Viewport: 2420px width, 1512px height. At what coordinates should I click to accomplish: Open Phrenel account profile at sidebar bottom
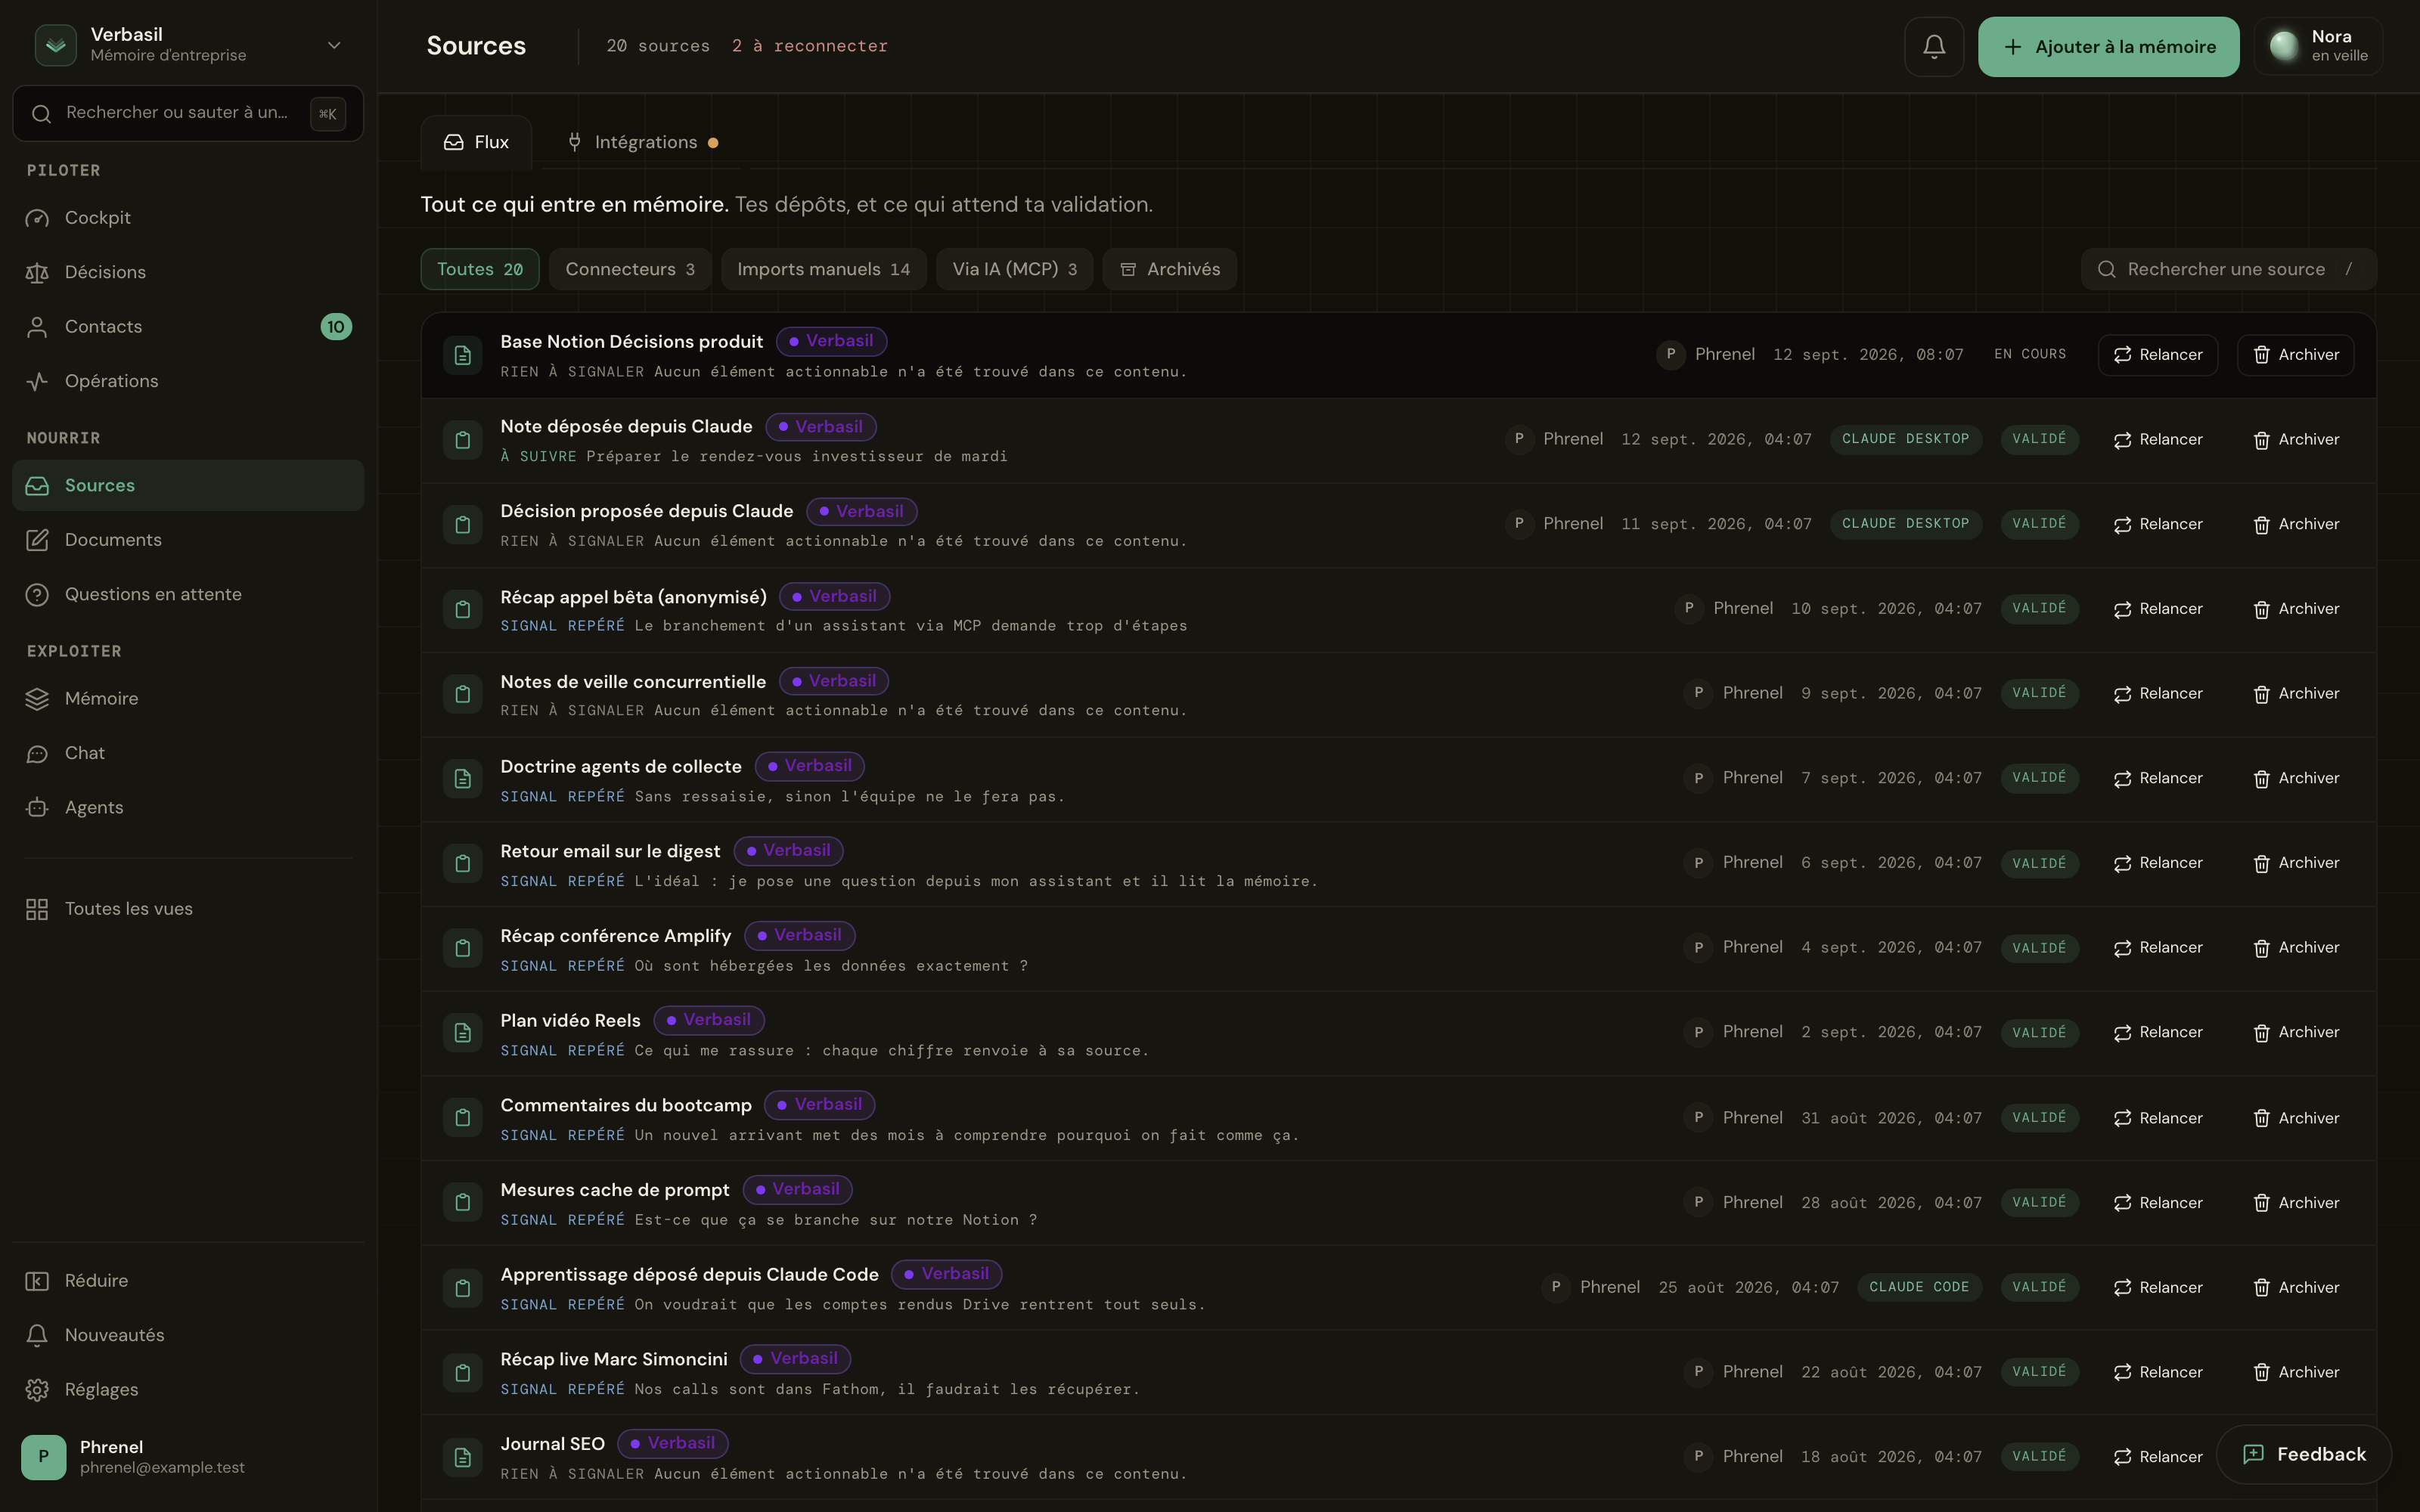188,1457
